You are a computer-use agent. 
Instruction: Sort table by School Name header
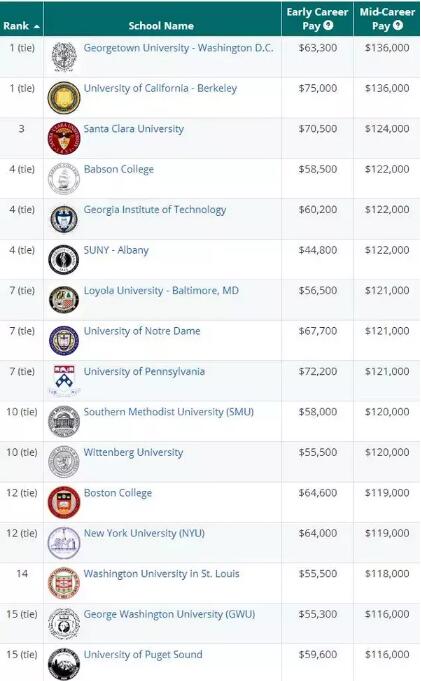pyautogui.click(x=161, y=26)
